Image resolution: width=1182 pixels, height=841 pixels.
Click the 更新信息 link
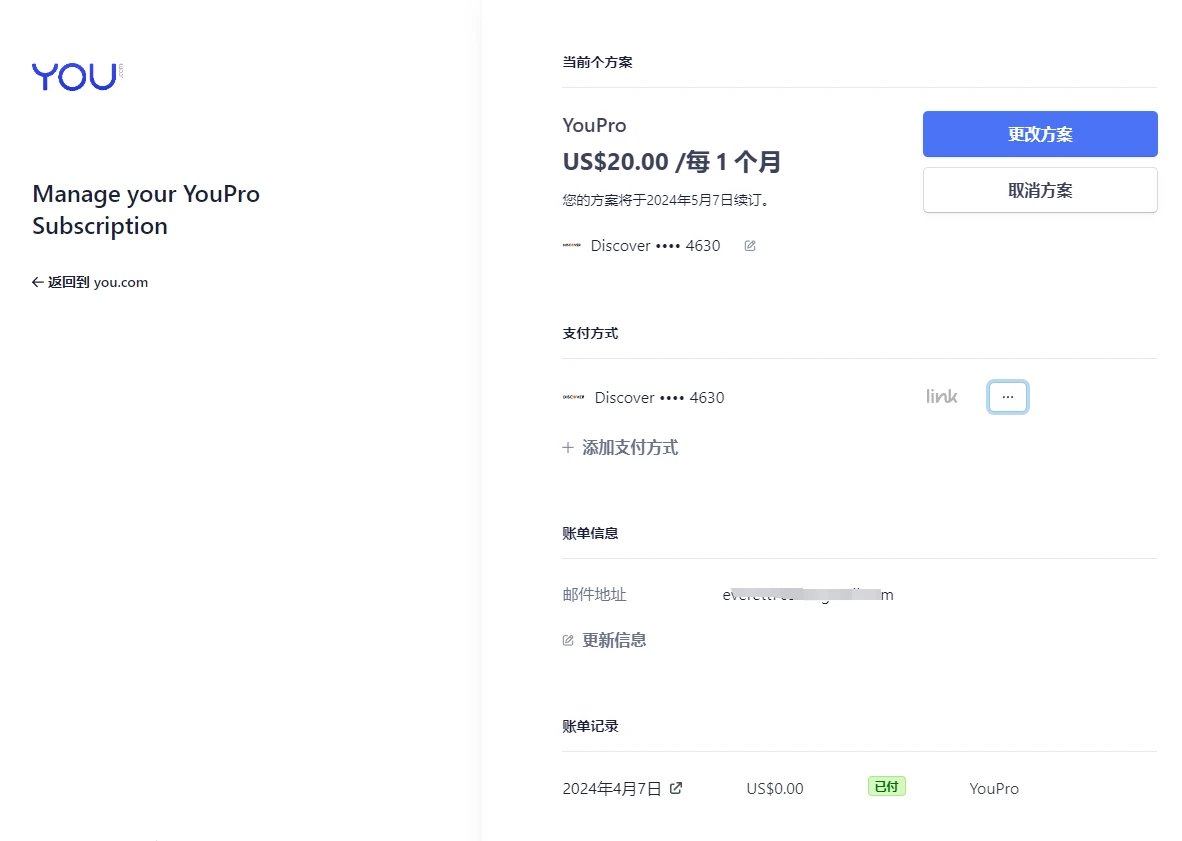point(605,641)
